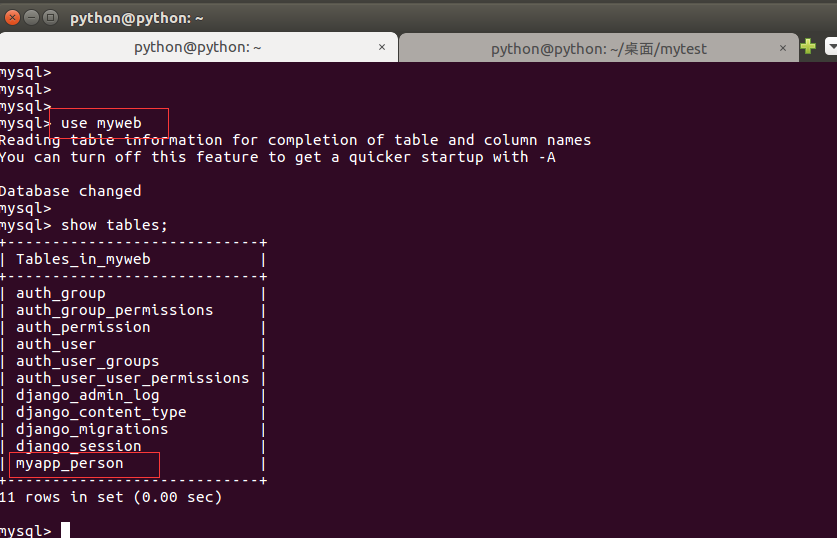The image size is (837, 538).
Task: Click the "11 rows in set" result line
Action: (110, 497)
